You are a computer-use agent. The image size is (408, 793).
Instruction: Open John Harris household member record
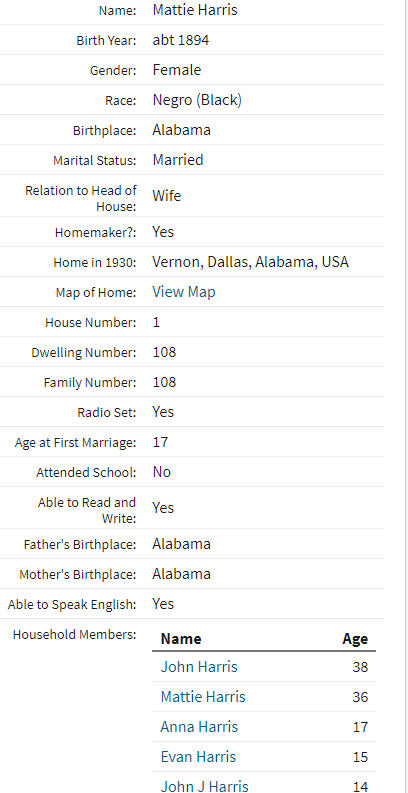pyautogui.click(x=199, y=667)
